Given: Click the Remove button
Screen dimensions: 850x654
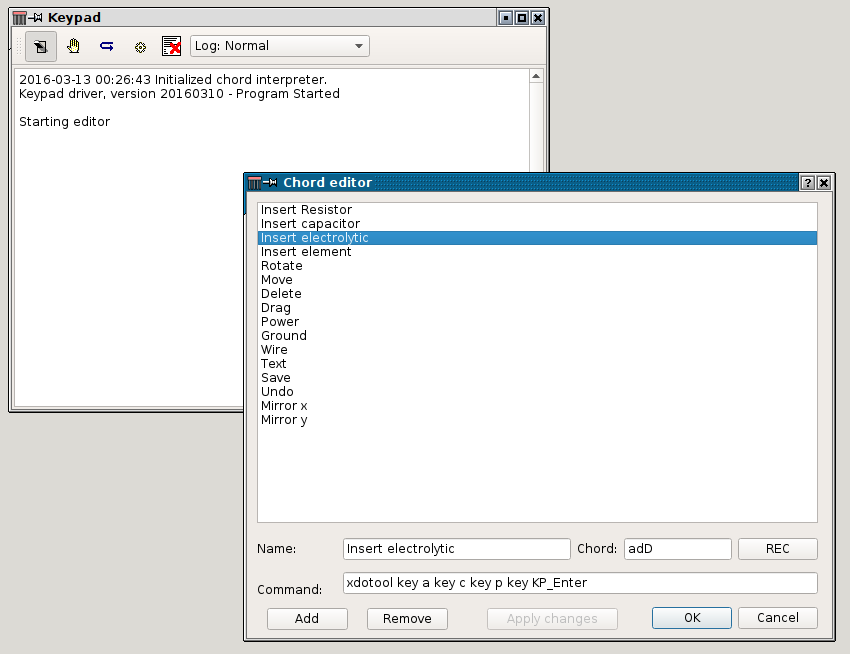Looking at the screenshot, I should 407,618.
